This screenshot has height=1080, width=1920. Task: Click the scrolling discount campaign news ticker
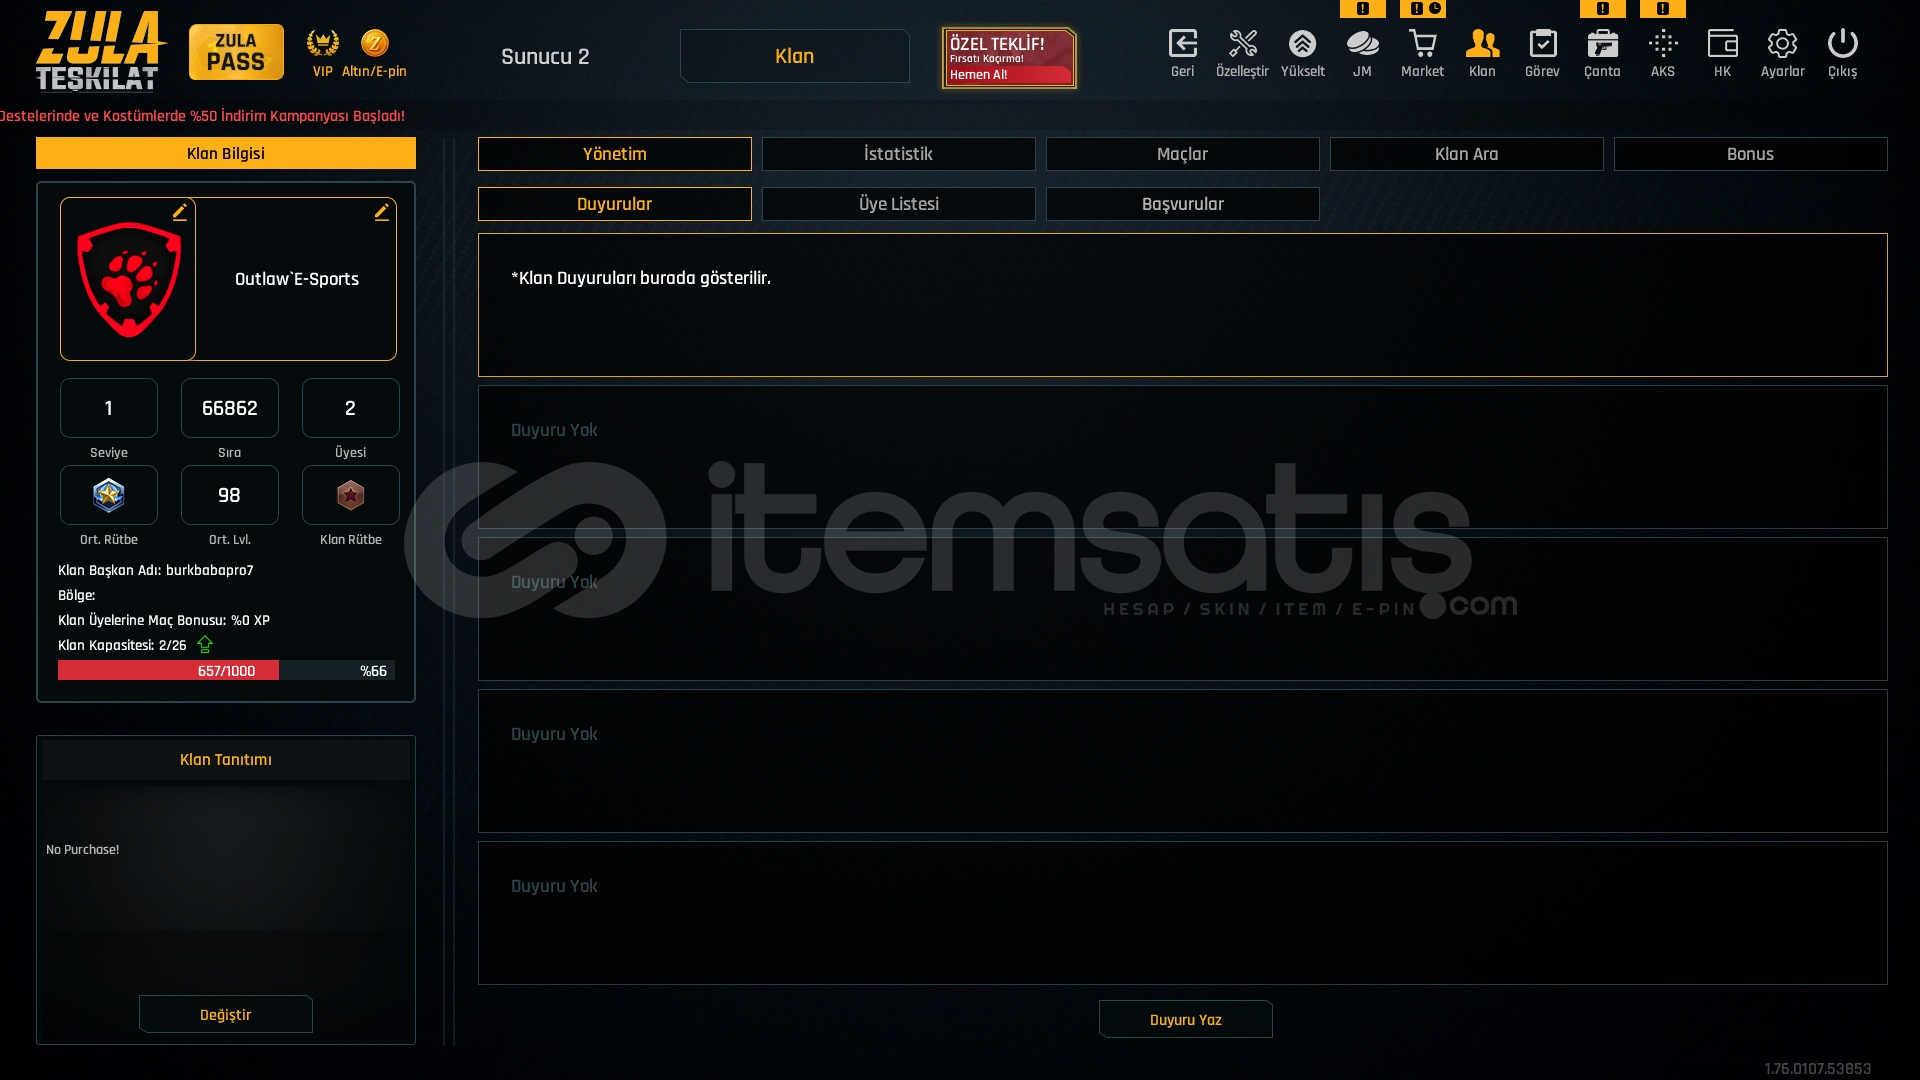(x=203, y=116)
